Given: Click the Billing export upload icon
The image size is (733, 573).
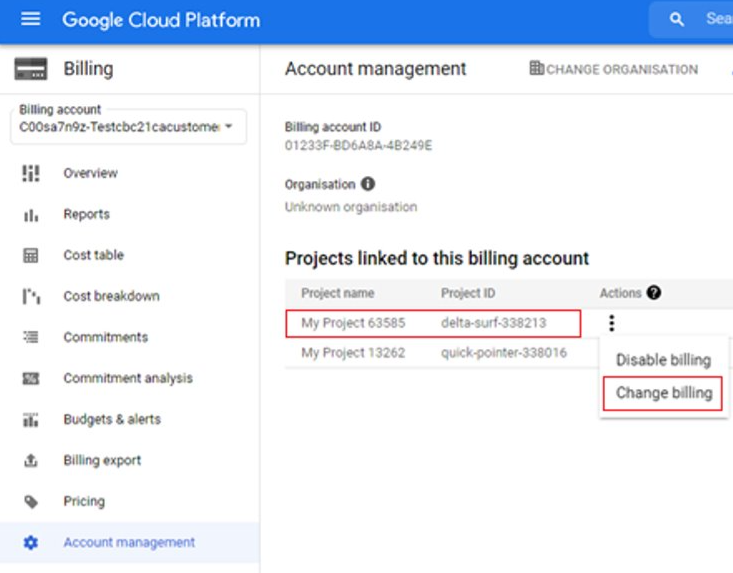Looking at the screenshot, I should click(x=30, y=460).
